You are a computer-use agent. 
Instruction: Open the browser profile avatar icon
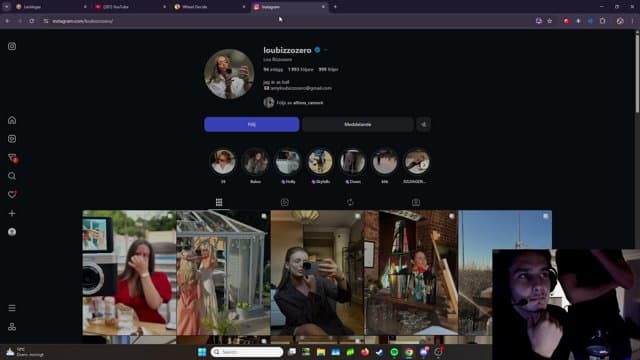tap(620, 21)
